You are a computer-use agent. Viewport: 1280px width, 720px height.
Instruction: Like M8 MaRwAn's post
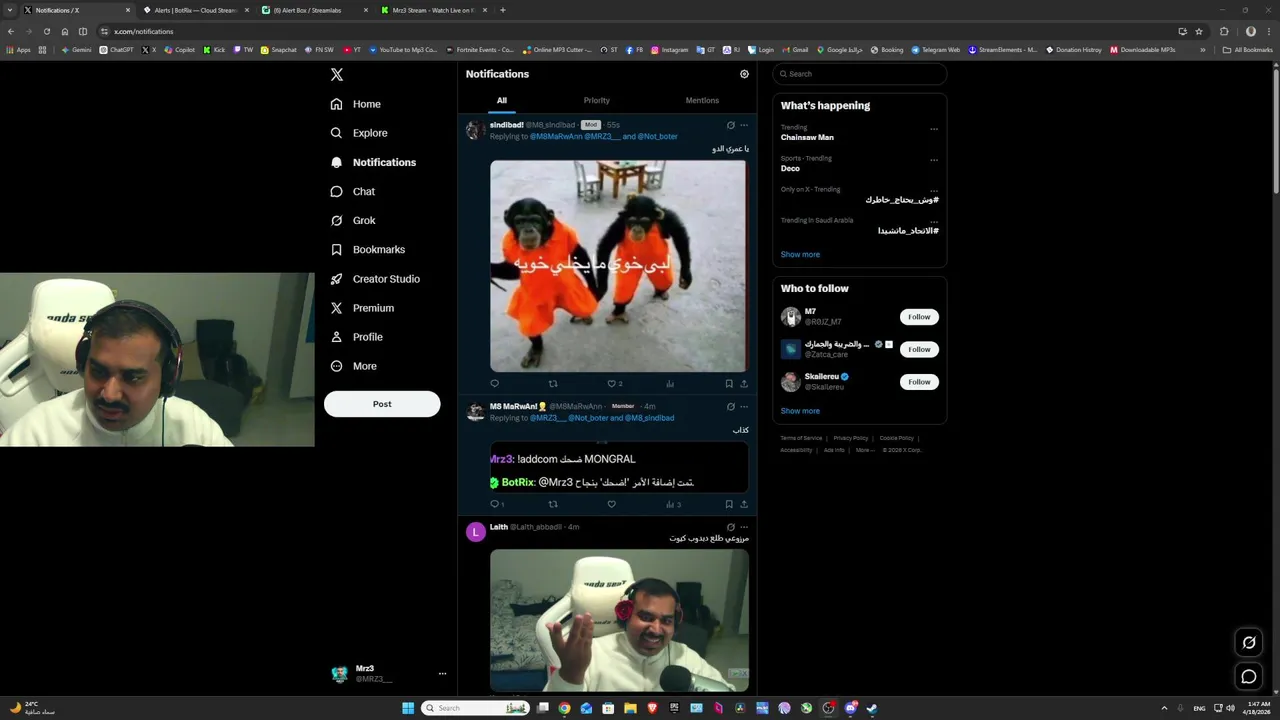pos(611,504)
